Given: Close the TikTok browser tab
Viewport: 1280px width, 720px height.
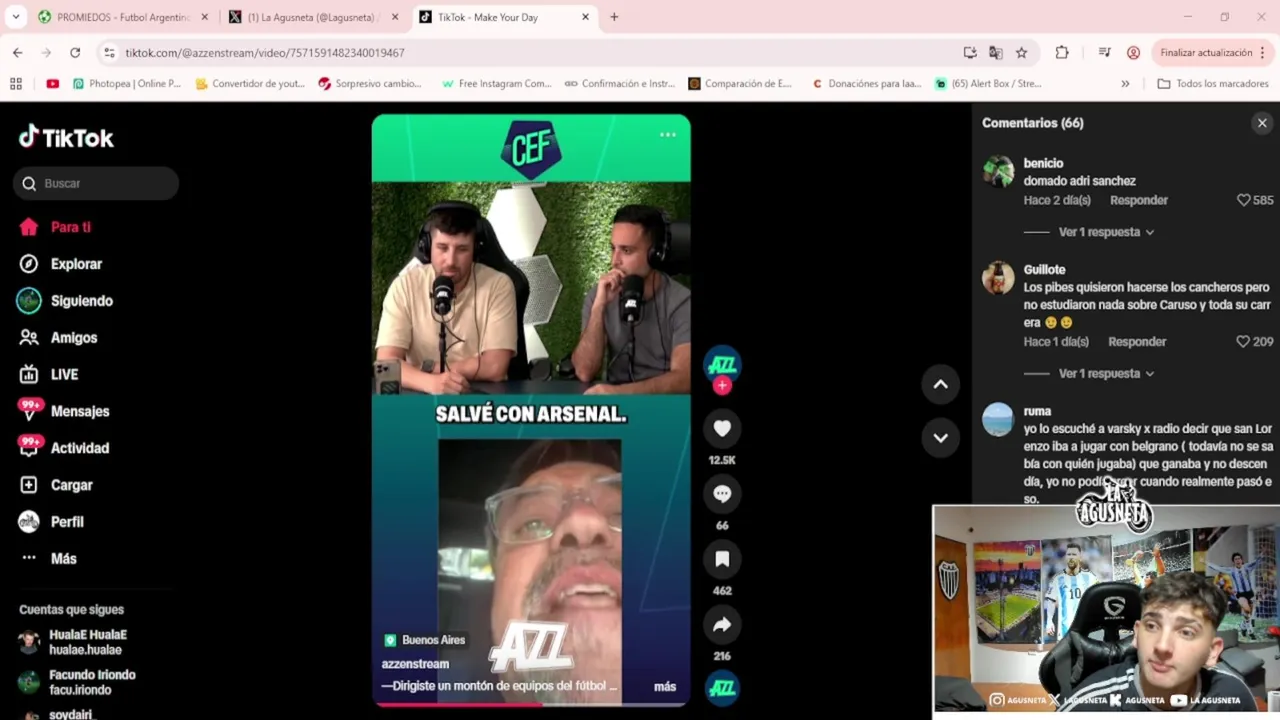Looking at the screenshot, I should (x=586, y=17).
